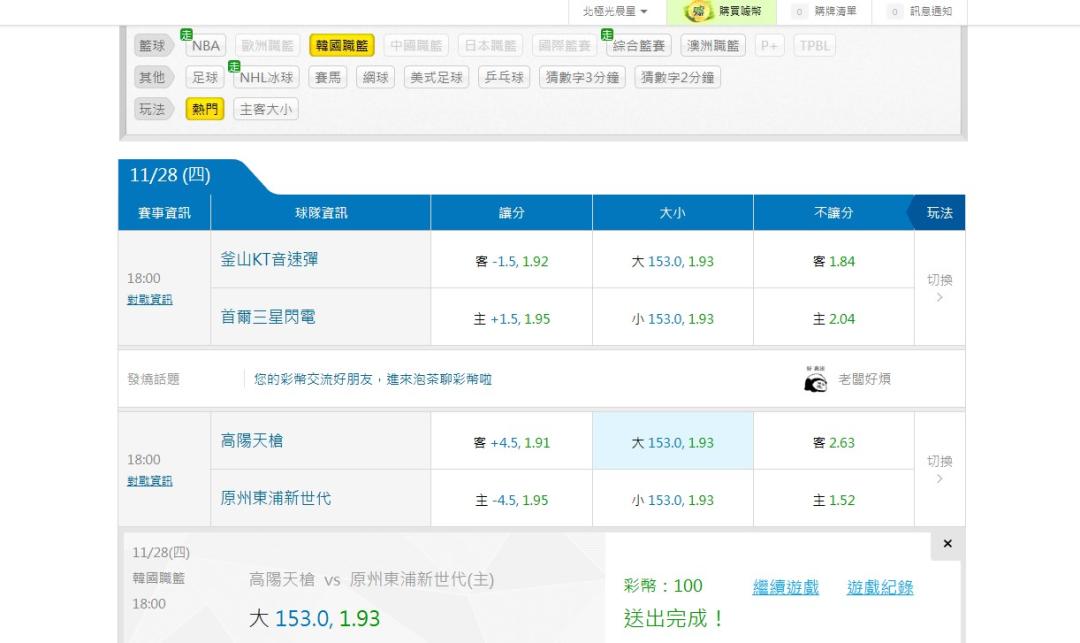
Task: Select the 熱門 play type
Action: coord(205,109)
